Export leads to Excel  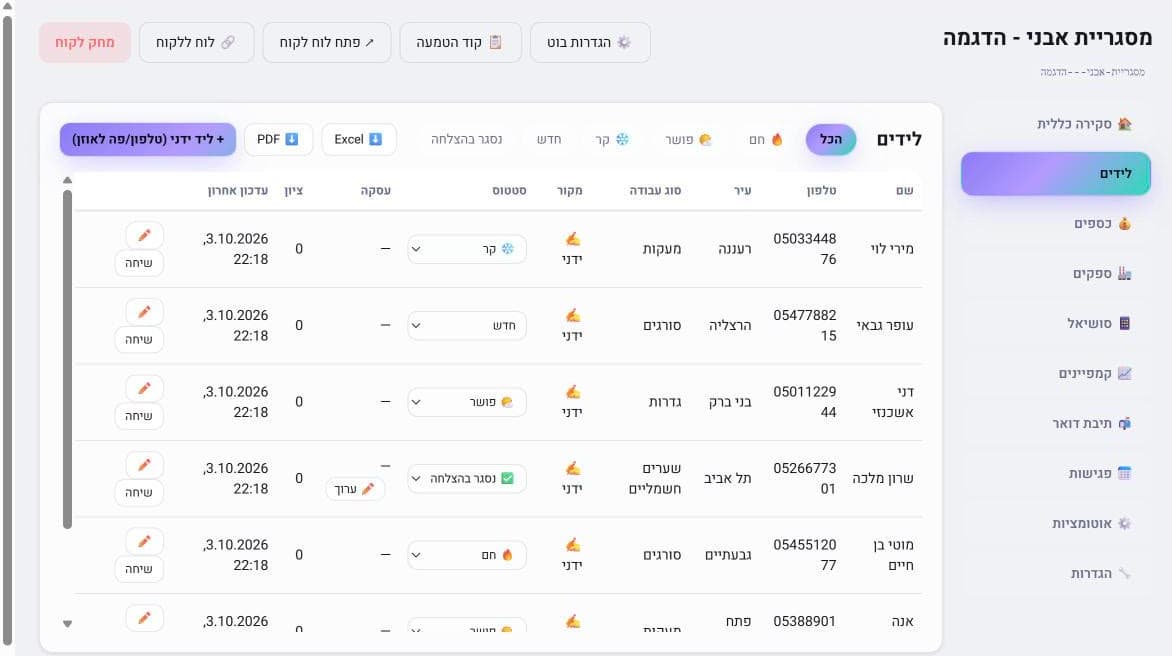tap(359, 140)
